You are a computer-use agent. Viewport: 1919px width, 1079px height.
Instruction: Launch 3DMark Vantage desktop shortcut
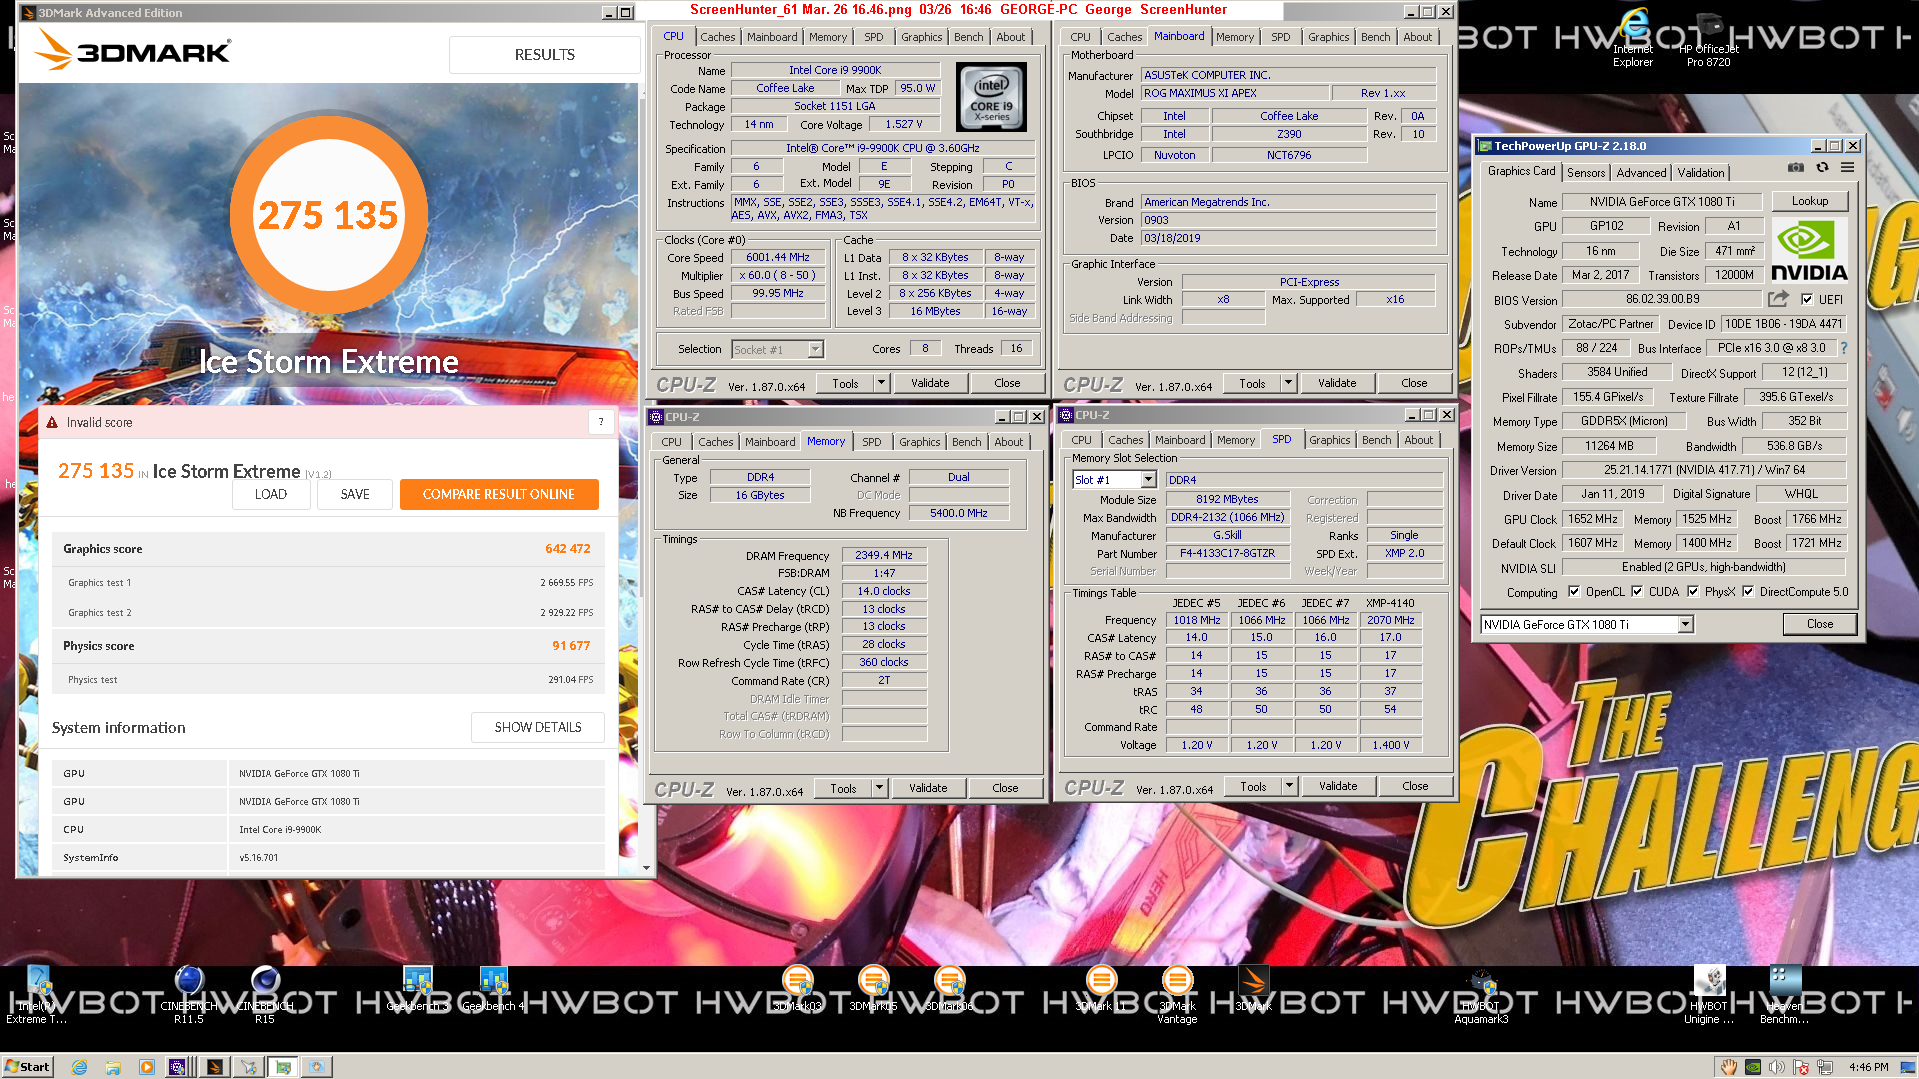pyautogui.click(x=1177, y=995)
